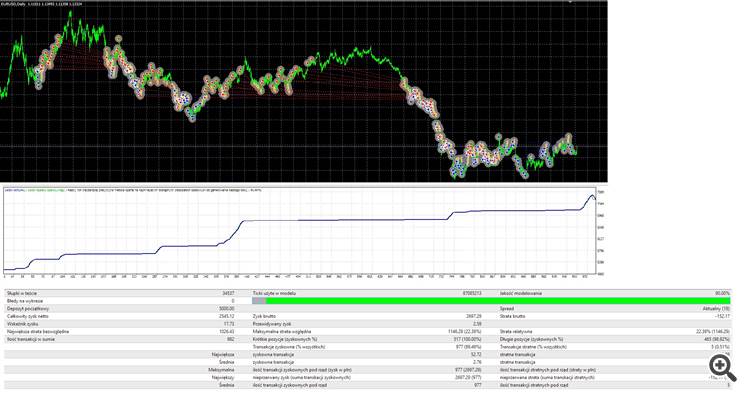Click the loss trades value '5 (0.51%)'
Image resolution: width=750 pixels, height=394 pixels.
pos(720,347)
